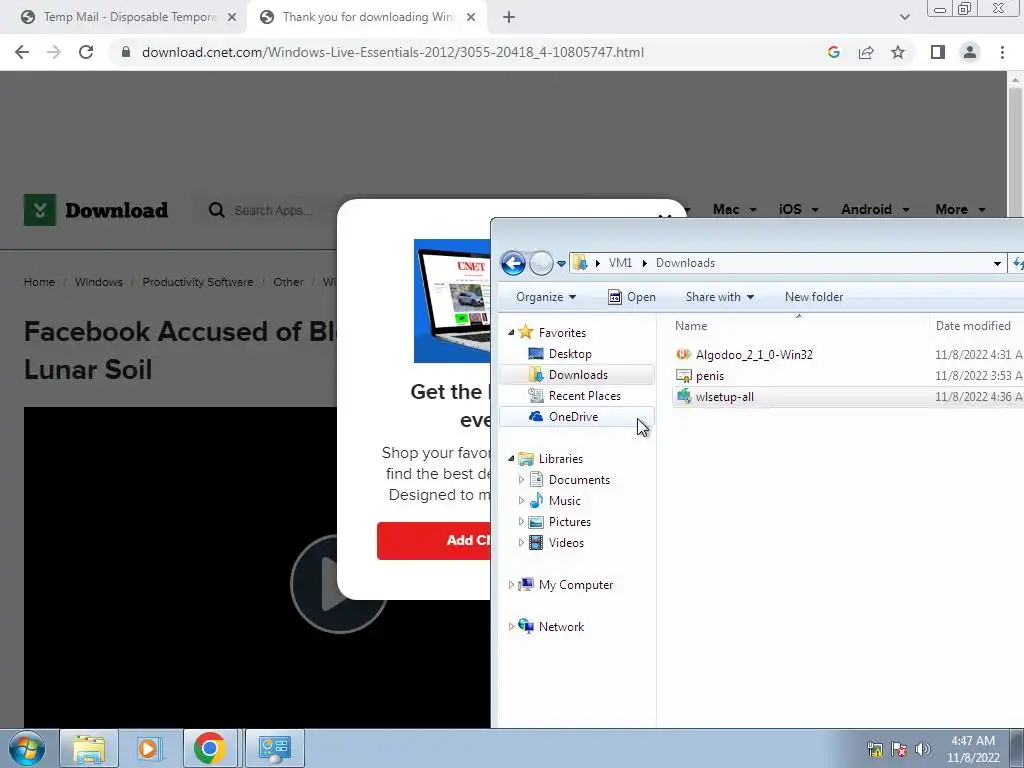The image size is (1024, 768).
Task: Open Windows Media Player taskbar icon
Action: [x=150, y=748]
